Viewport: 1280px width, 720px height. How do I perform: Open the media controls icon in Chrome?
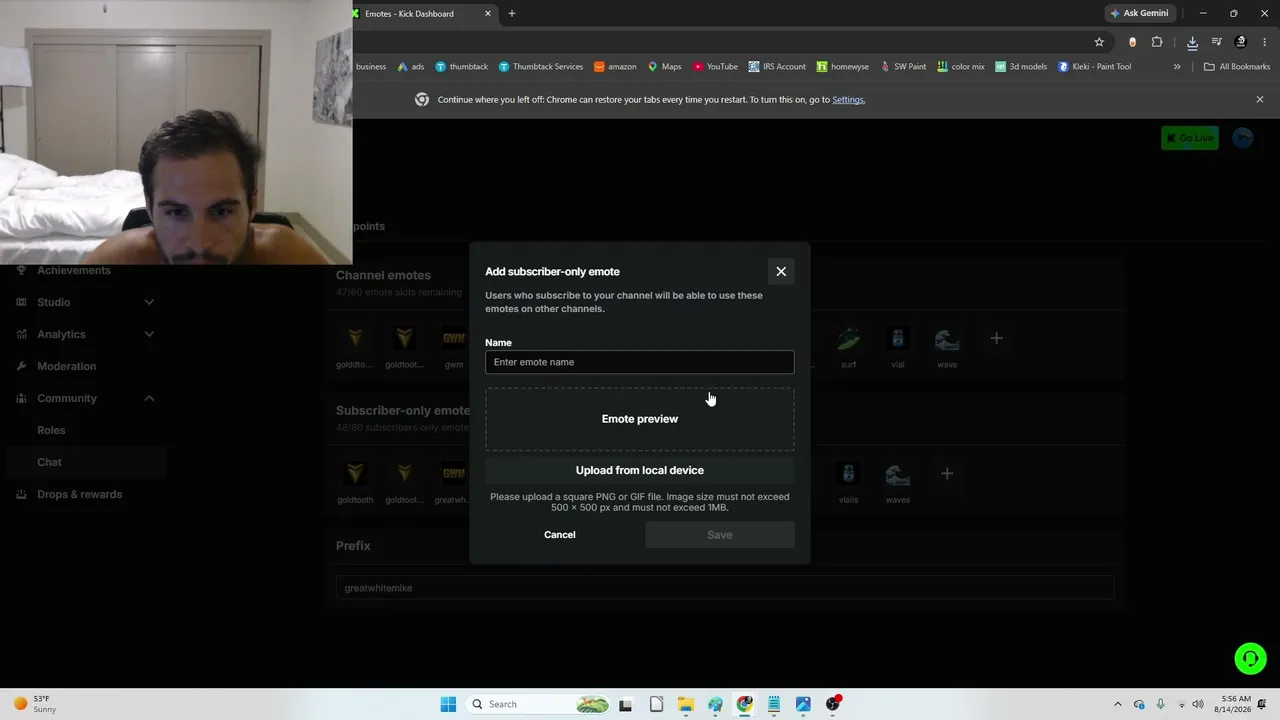tap(1217, 42)
